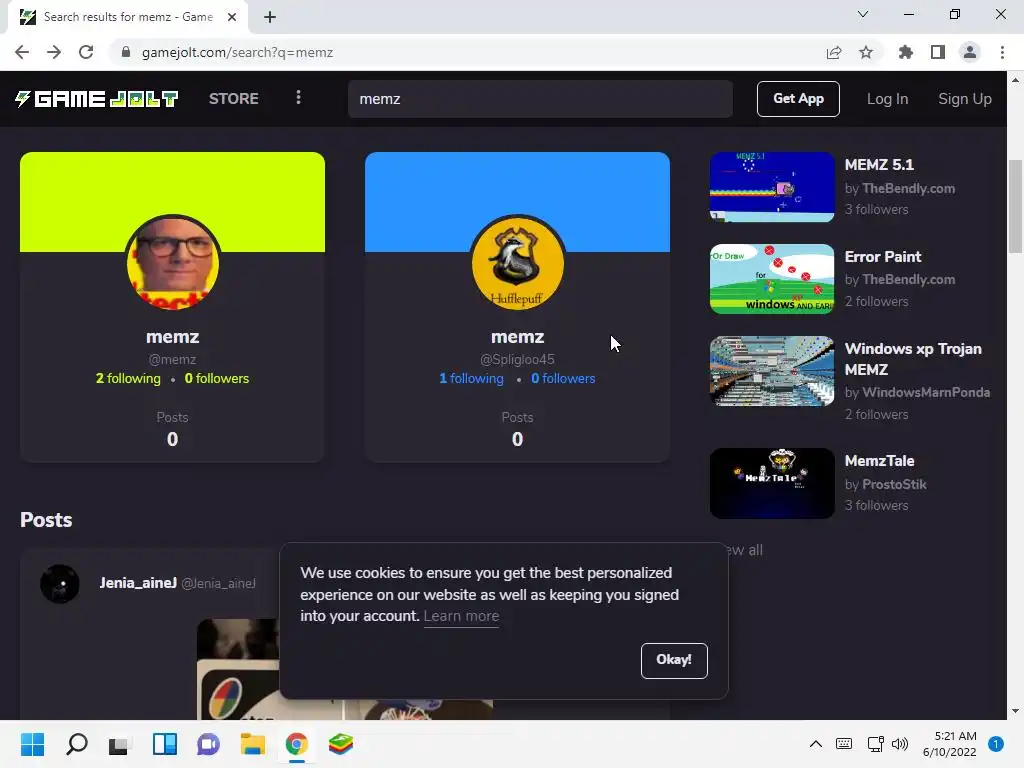Viewport: 1024px width, 768px height.
Task: Open the Chat taskbar icon
Action: 208,744
